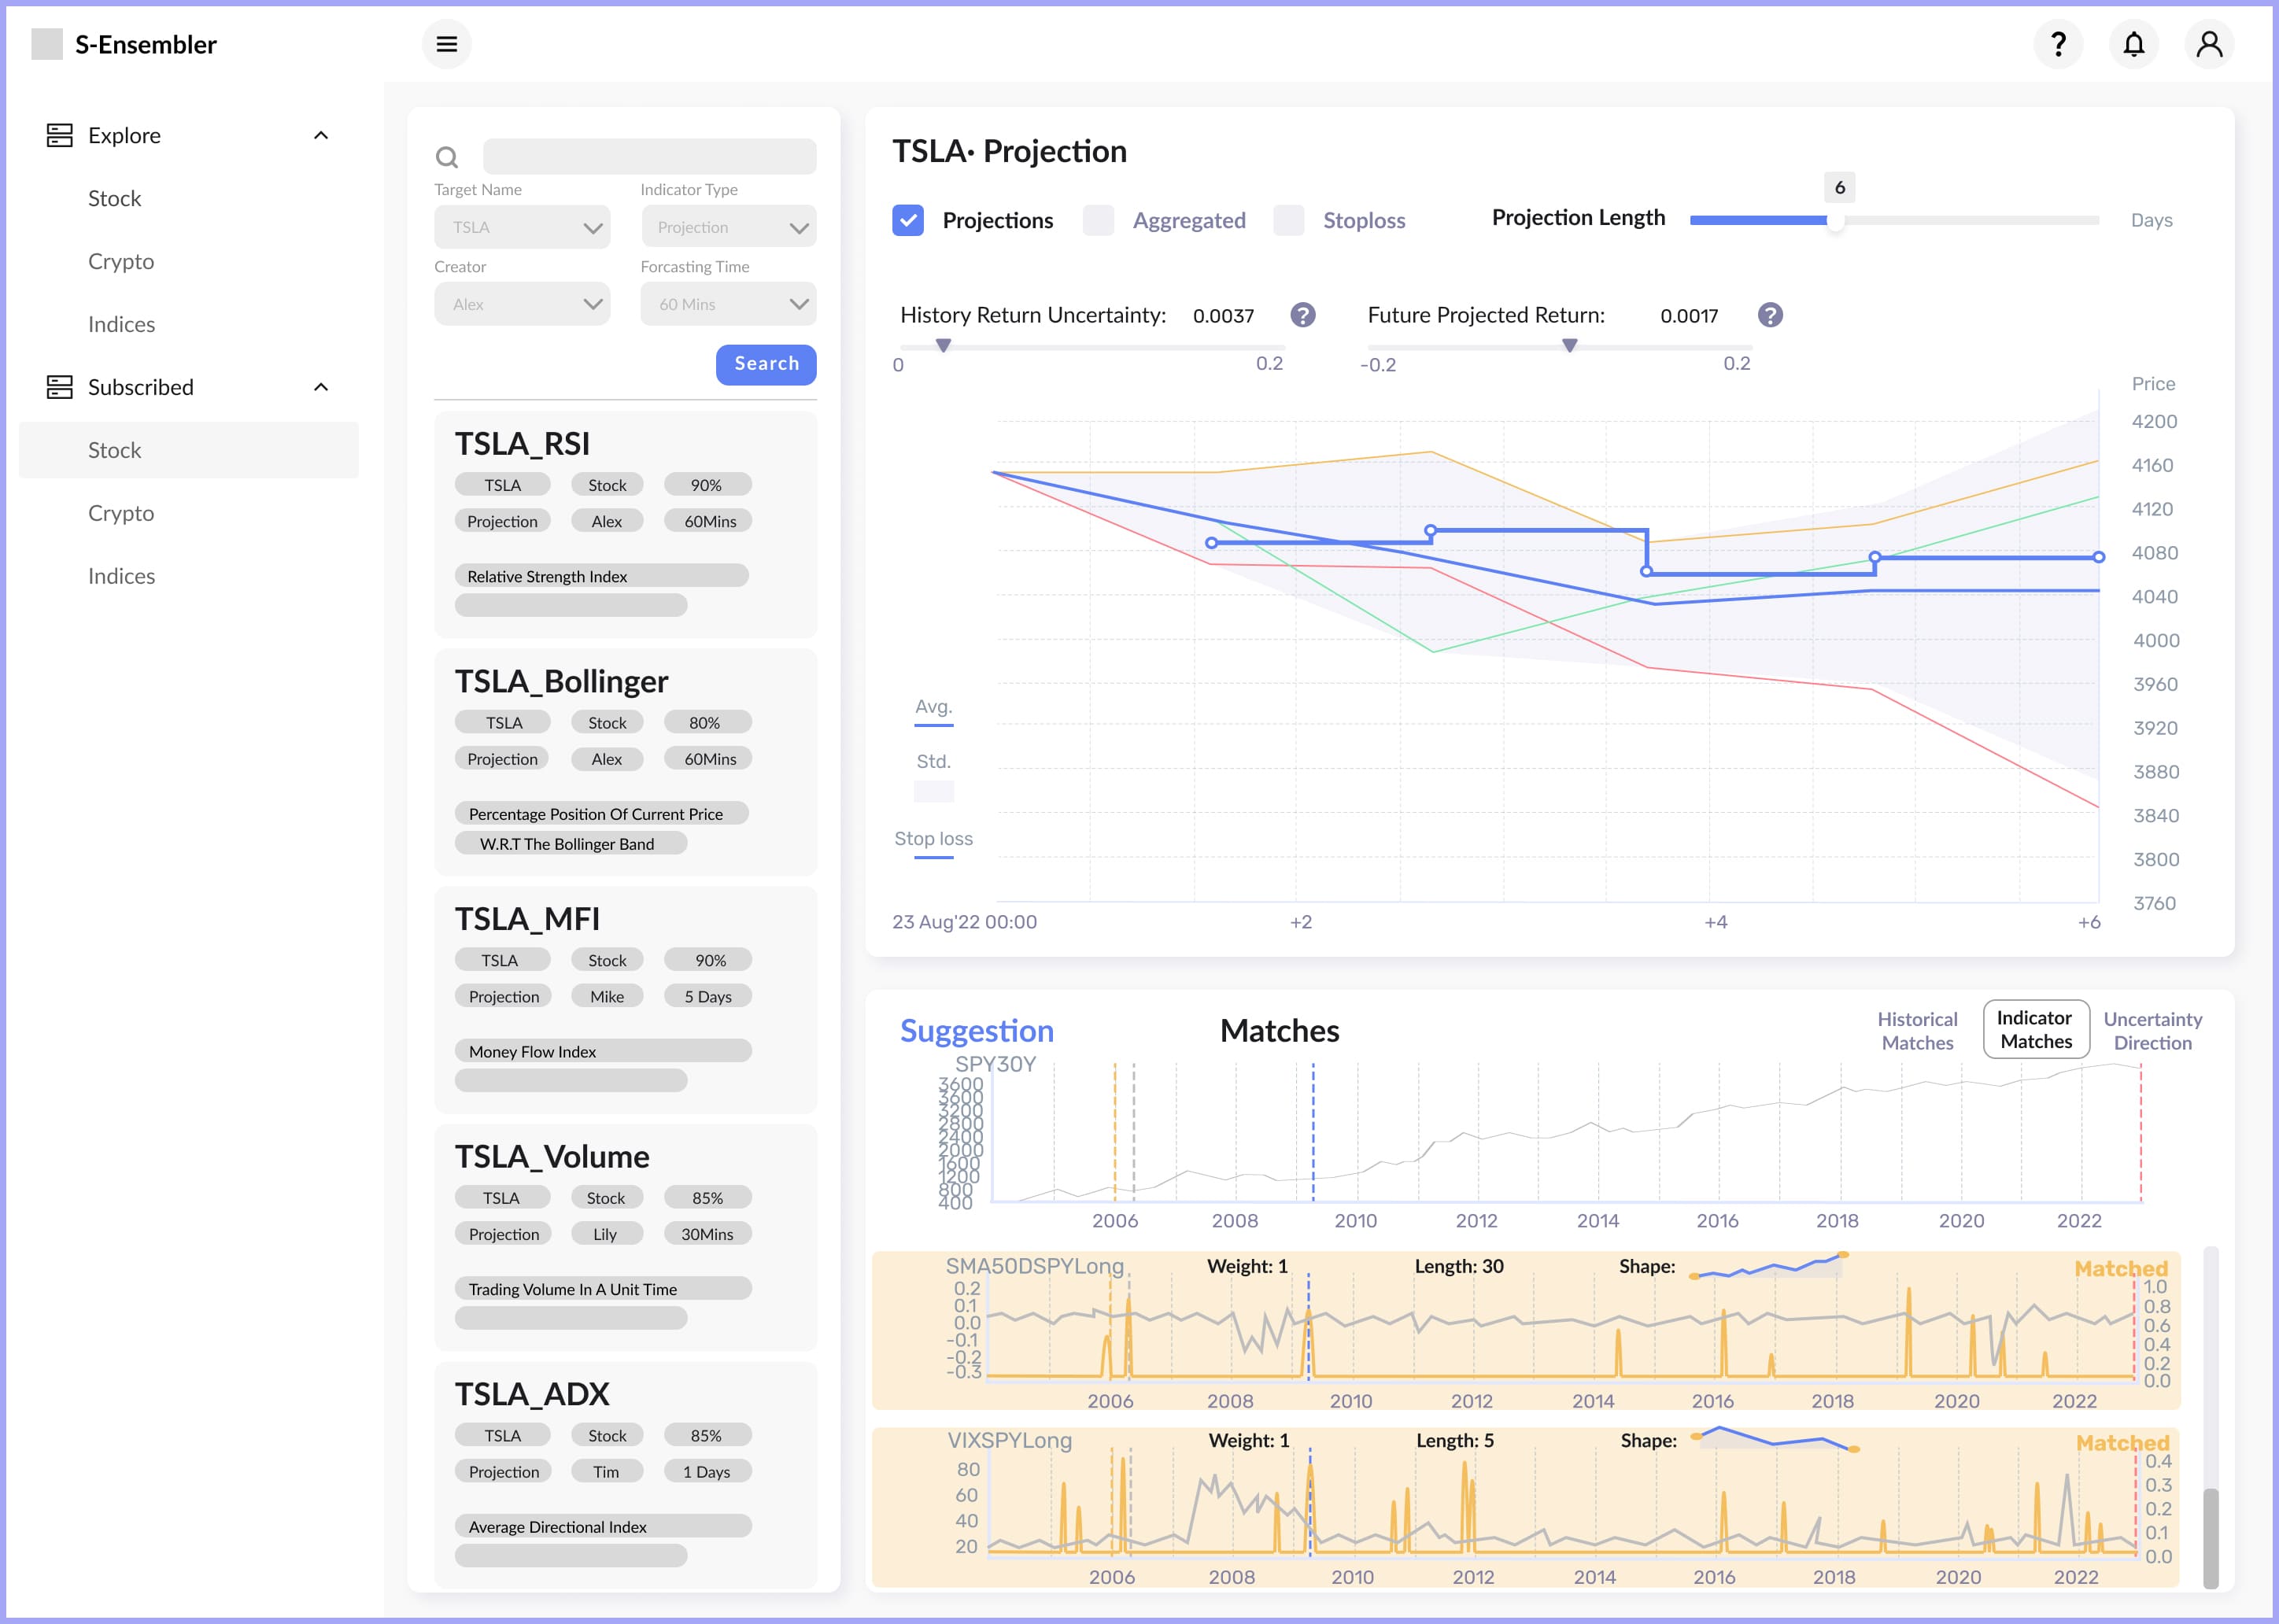Viewport: 2279px width, 1624px height.
Task: Switch to Historical Matches tab
Action: coord(1917,1030)
